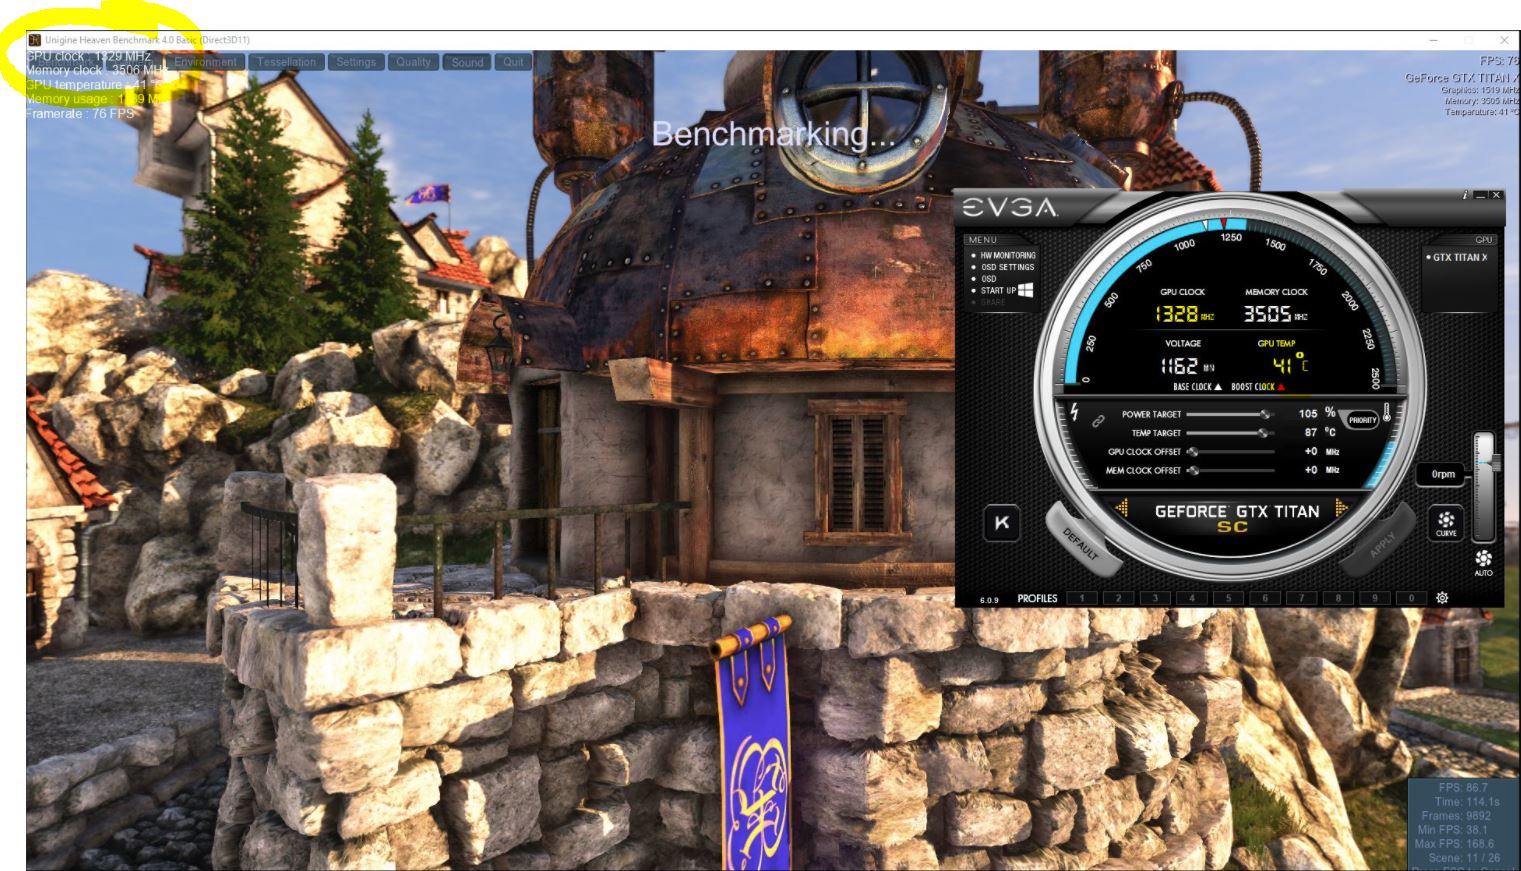The width and height of the screenshot is (1521, 871).
Task: Open the K-Boost button in EVGA Precision
Action: tap(1002, 524)
